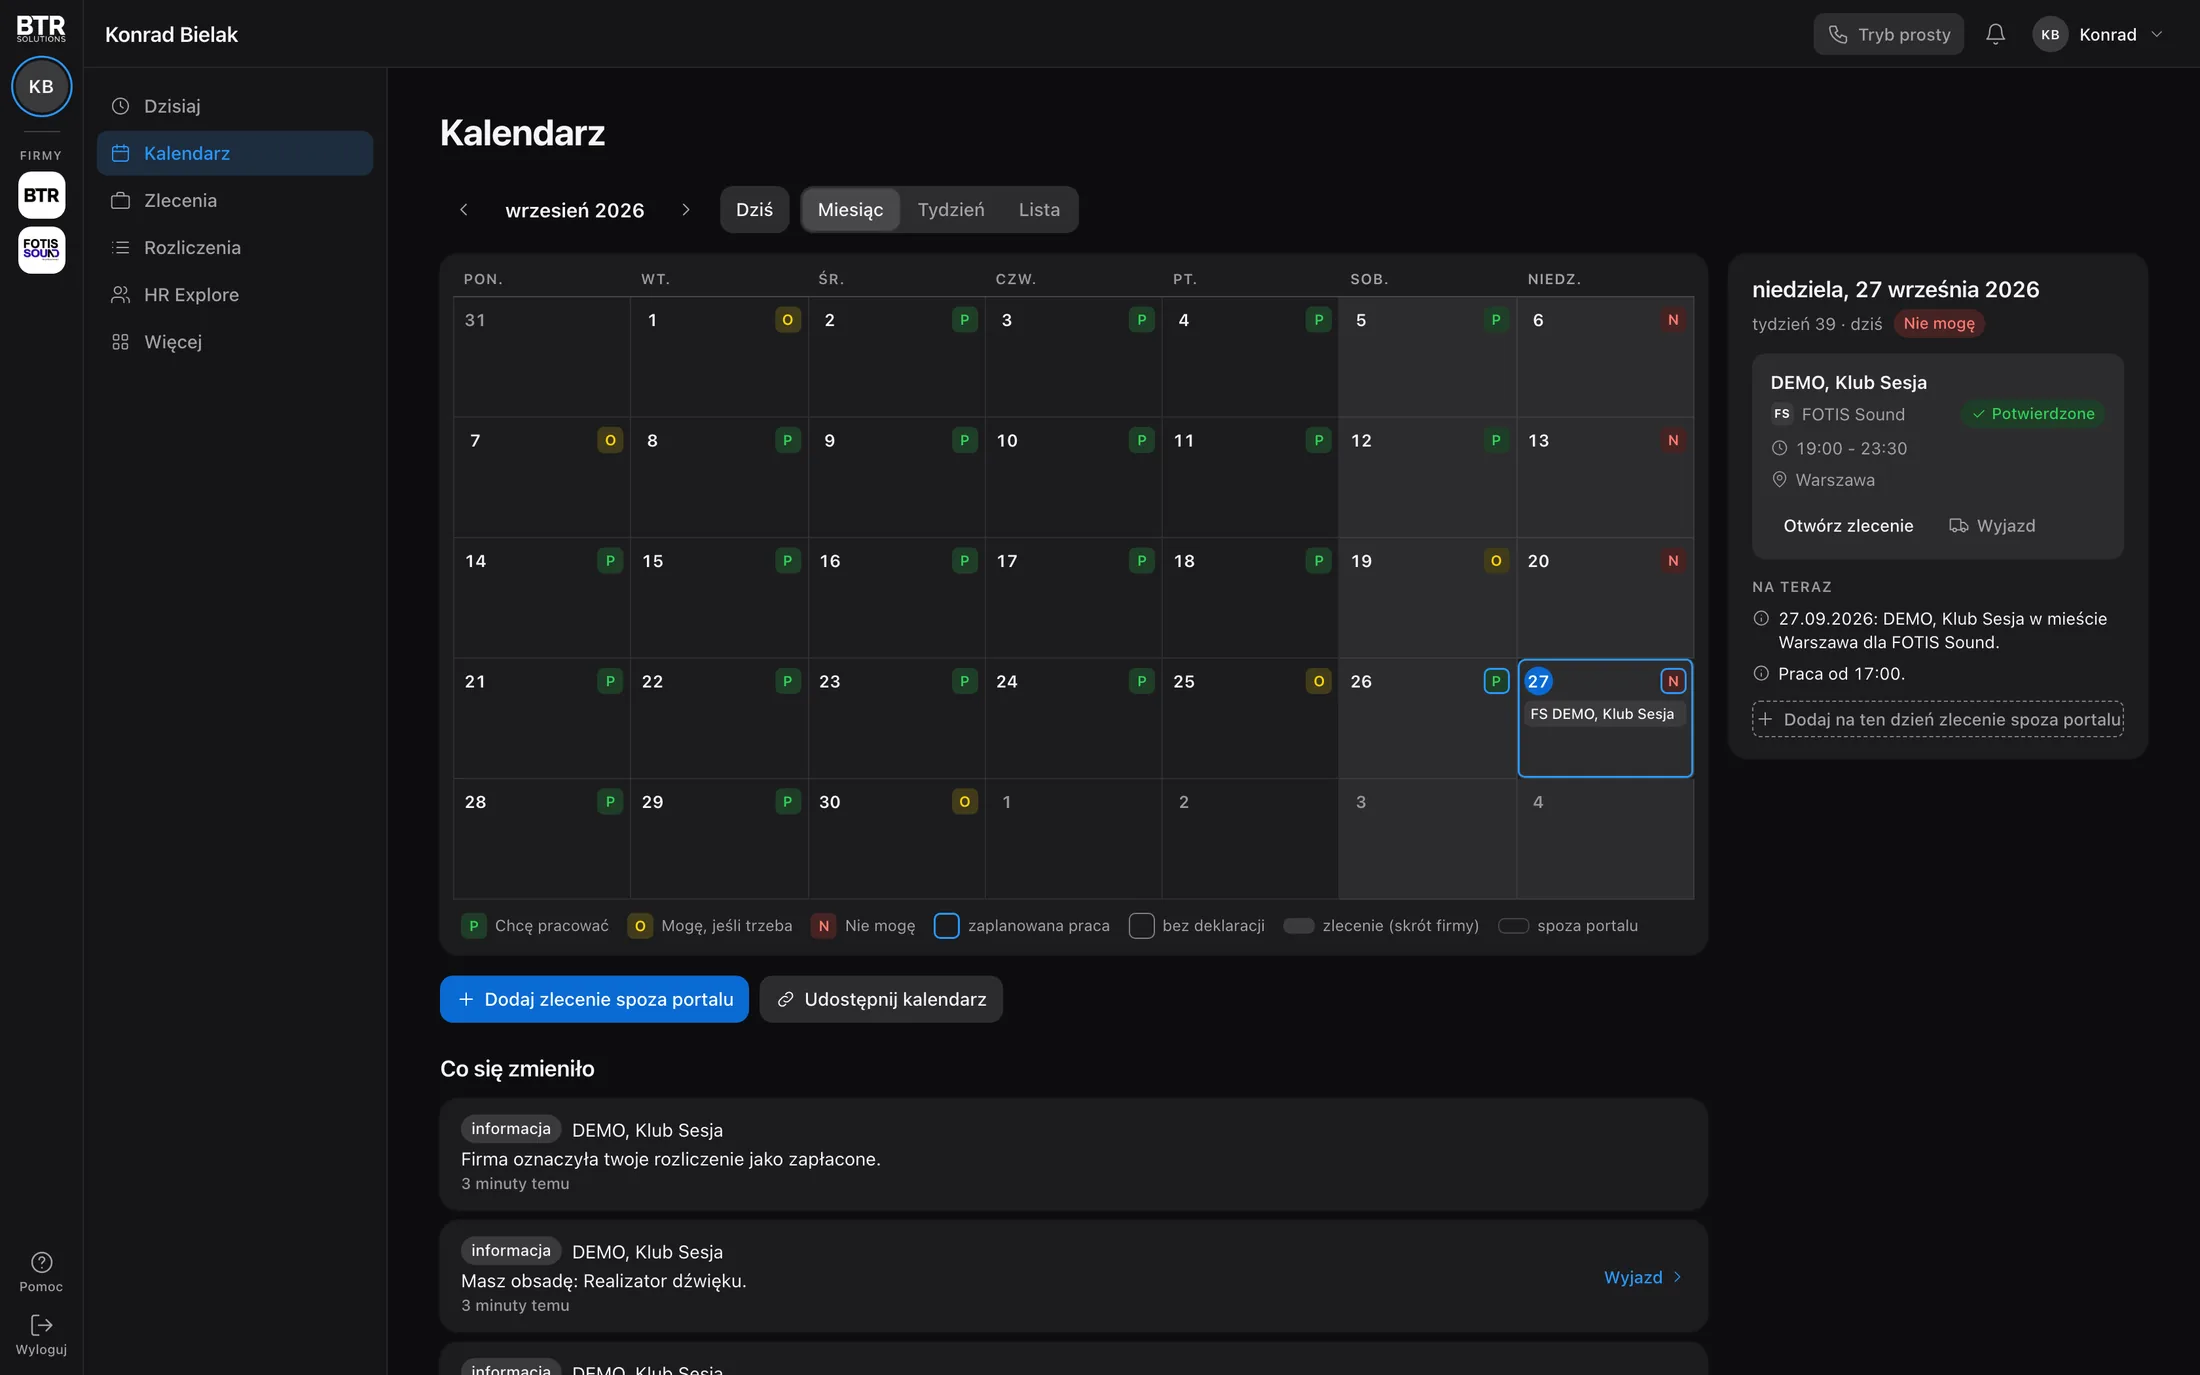Select September 15 day cell

pyautogui.click(x=718, y=598)
